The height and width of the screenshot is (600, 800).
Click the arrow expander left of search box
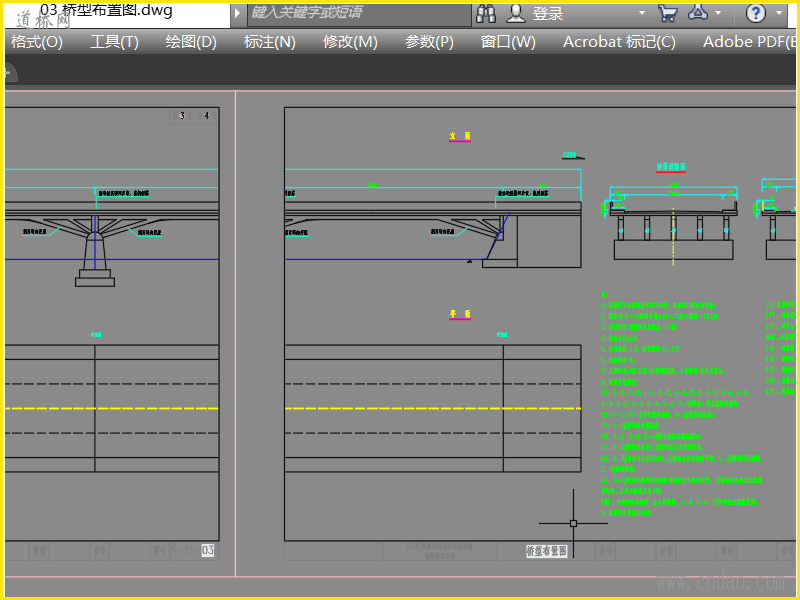[x=237, y=14]
